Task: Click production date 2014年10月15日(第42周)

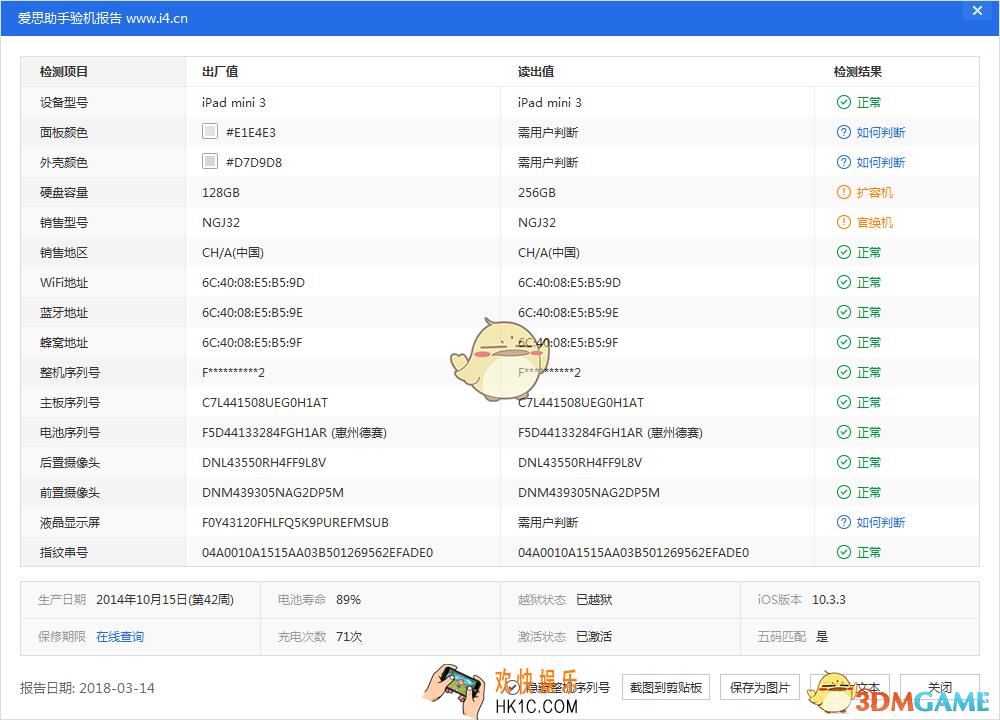Action: tap(165, 599)
